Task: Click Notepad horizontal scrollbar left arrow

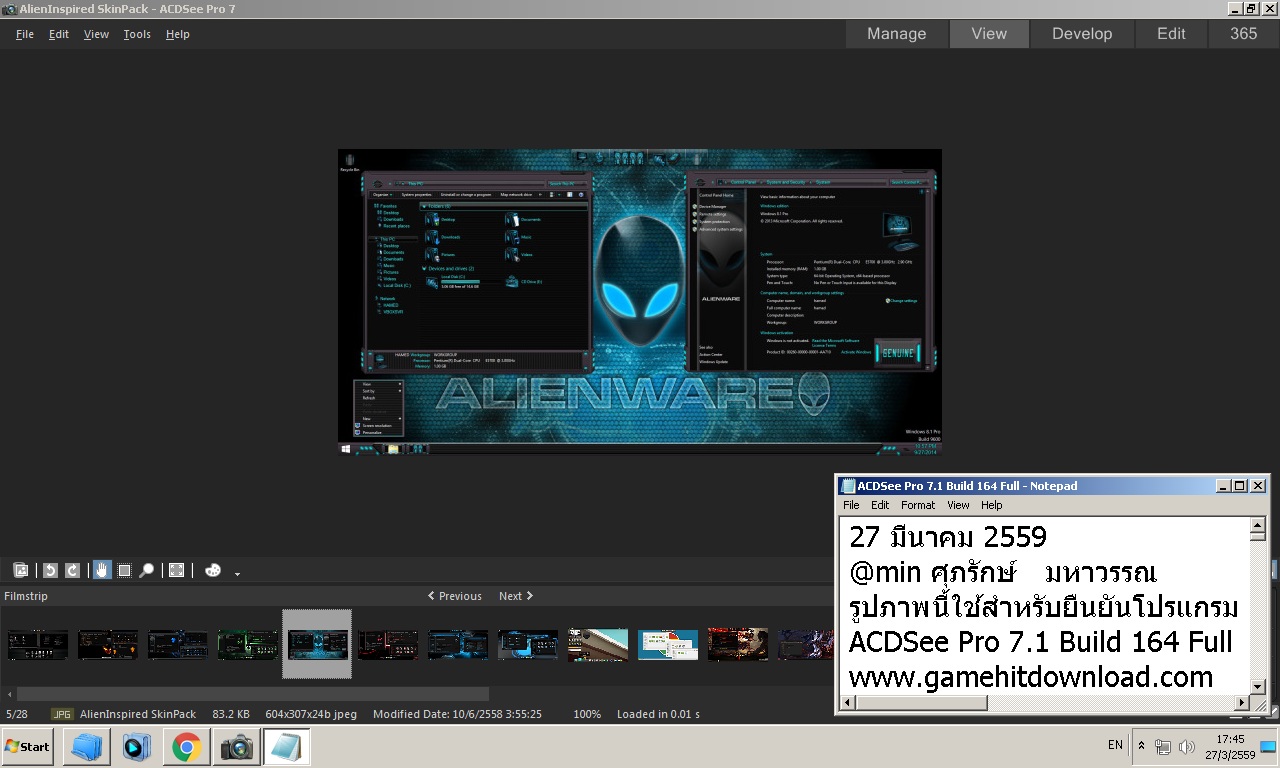Action: pyautogui.click(x=848, y=703)
